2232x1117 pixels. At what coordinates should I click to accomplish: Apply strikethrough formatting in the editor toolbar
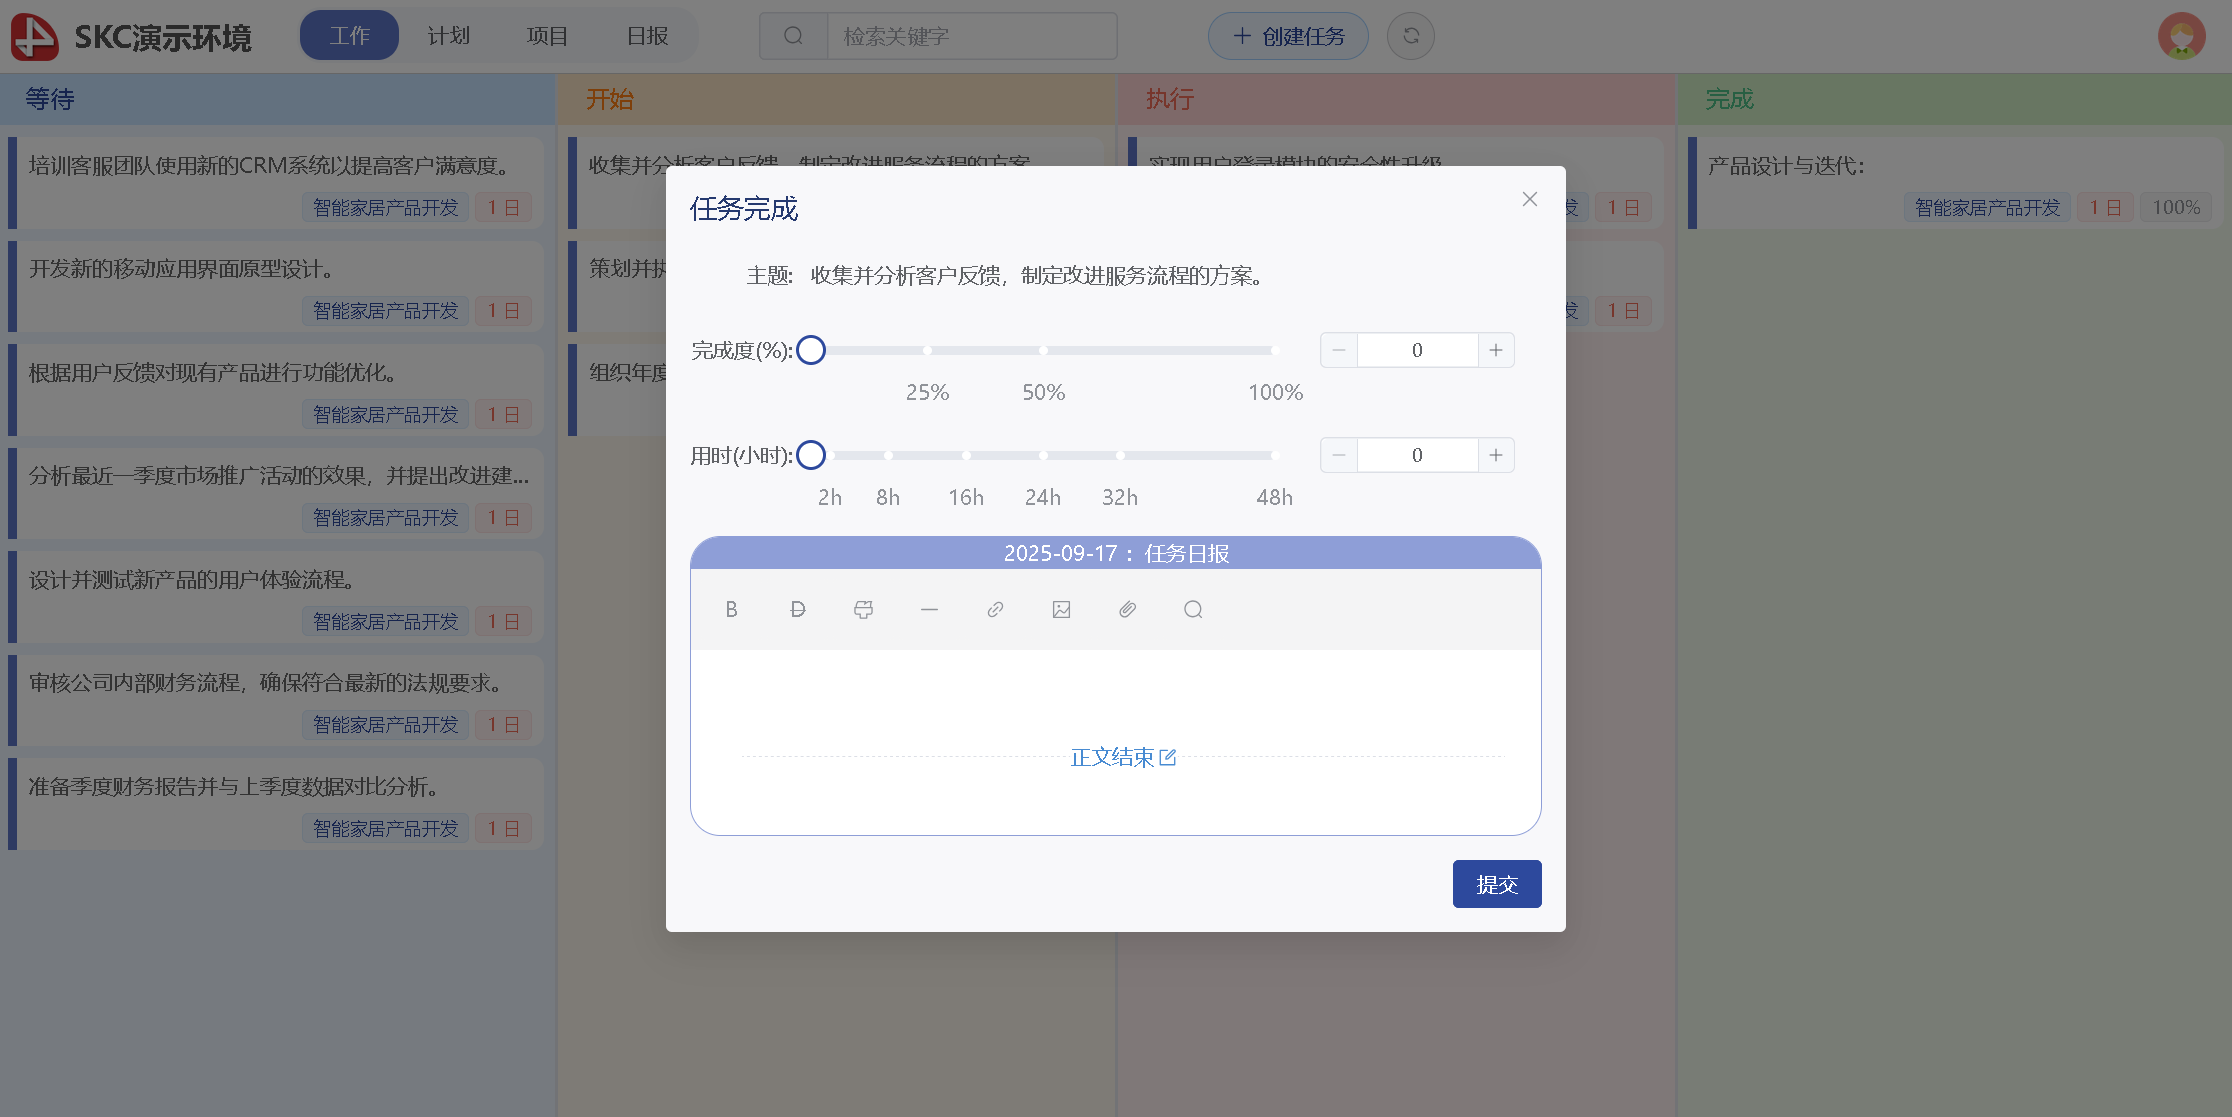pos(797,609)
